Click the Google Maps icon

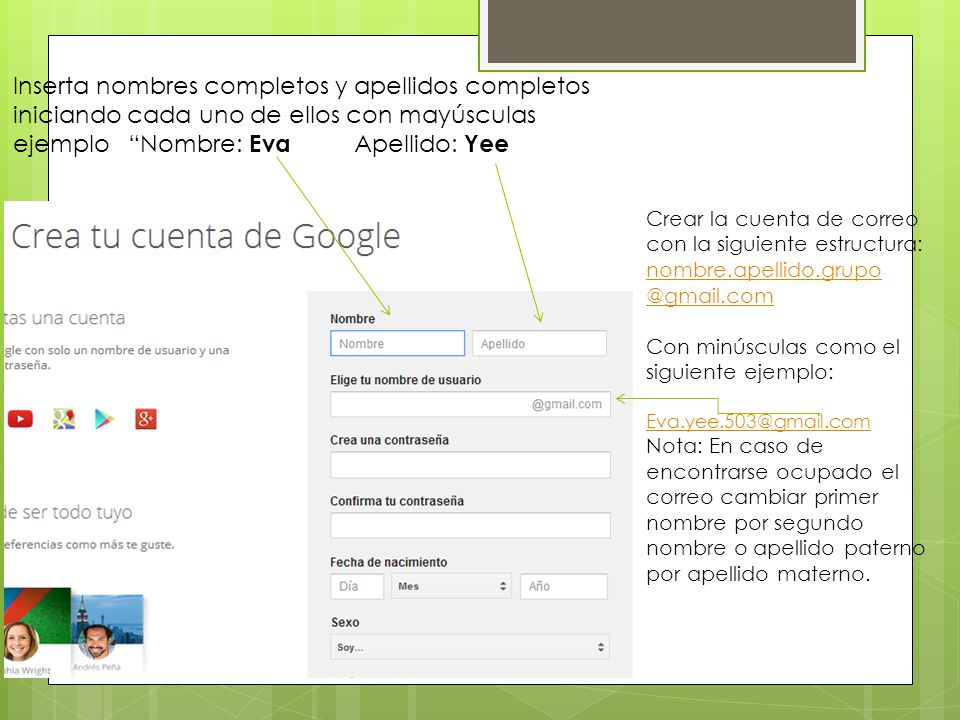point(64,419)
